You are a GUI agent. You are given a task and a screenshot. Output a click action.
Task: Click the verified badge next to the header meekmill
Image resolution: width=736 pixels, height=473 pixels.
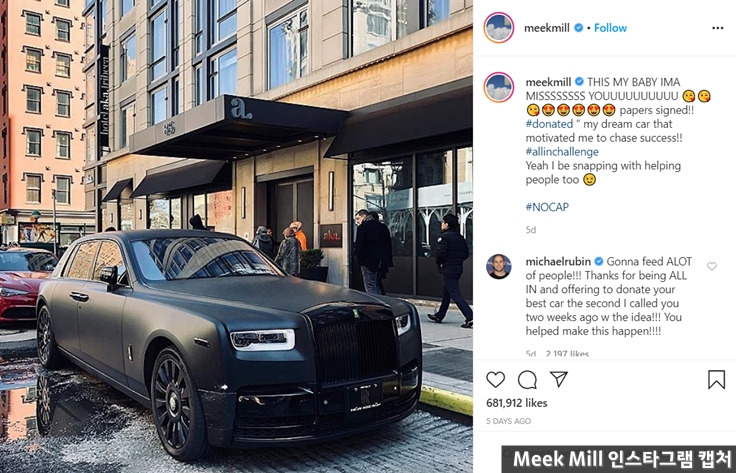pyautogui.click(x=578, y=28)
